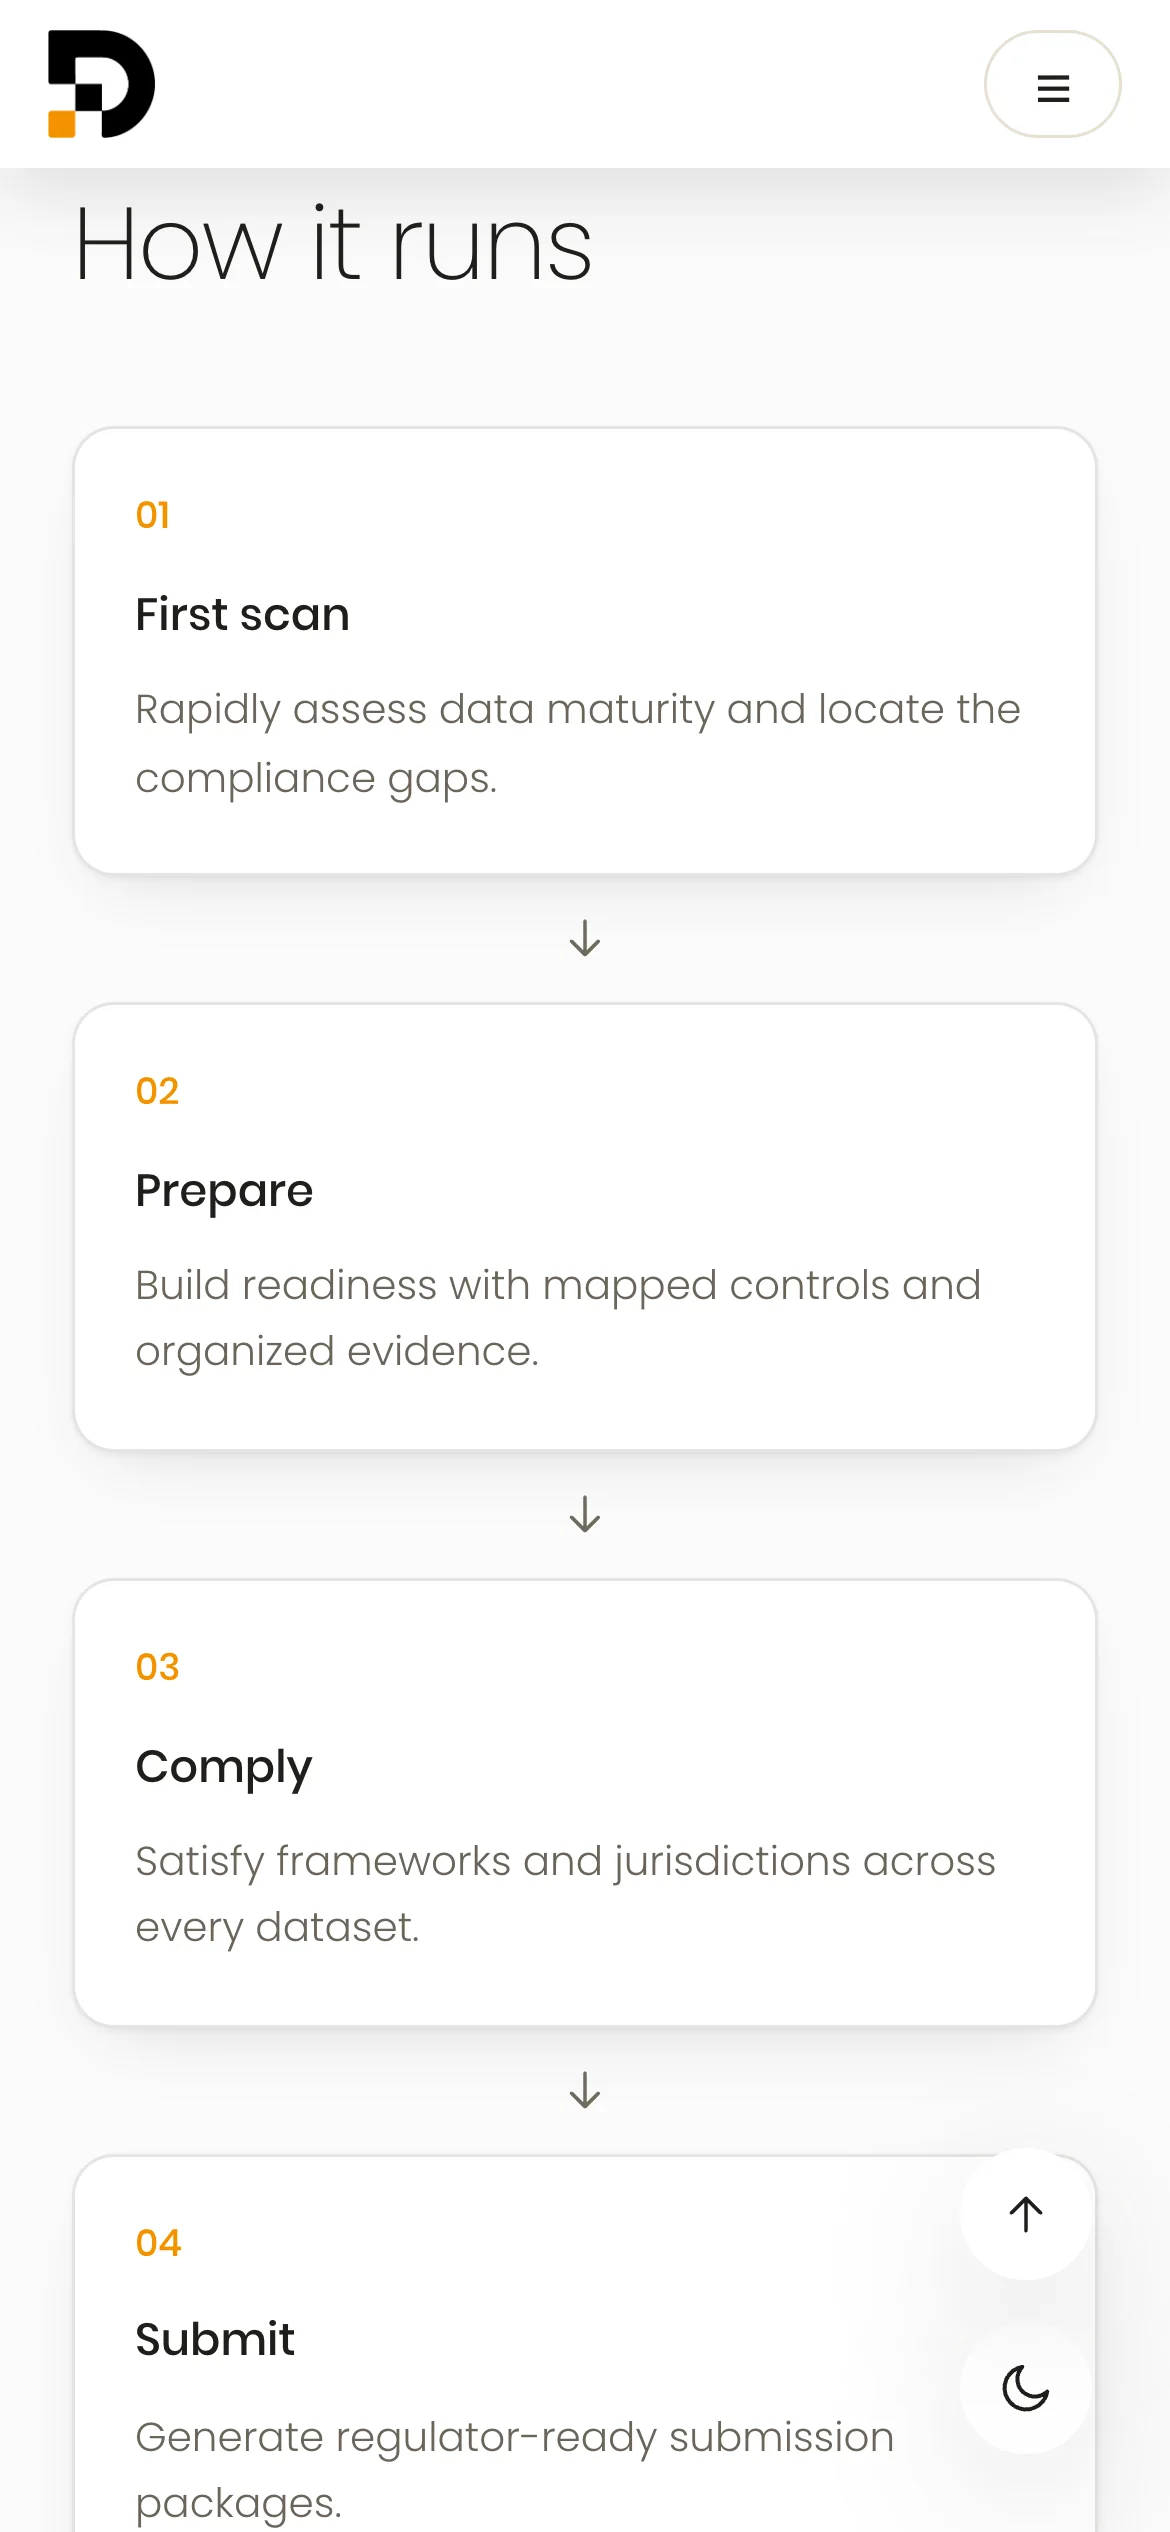1170x2532 pixels.
Task: Click the How it runs title
Action: tap(334, 243)
